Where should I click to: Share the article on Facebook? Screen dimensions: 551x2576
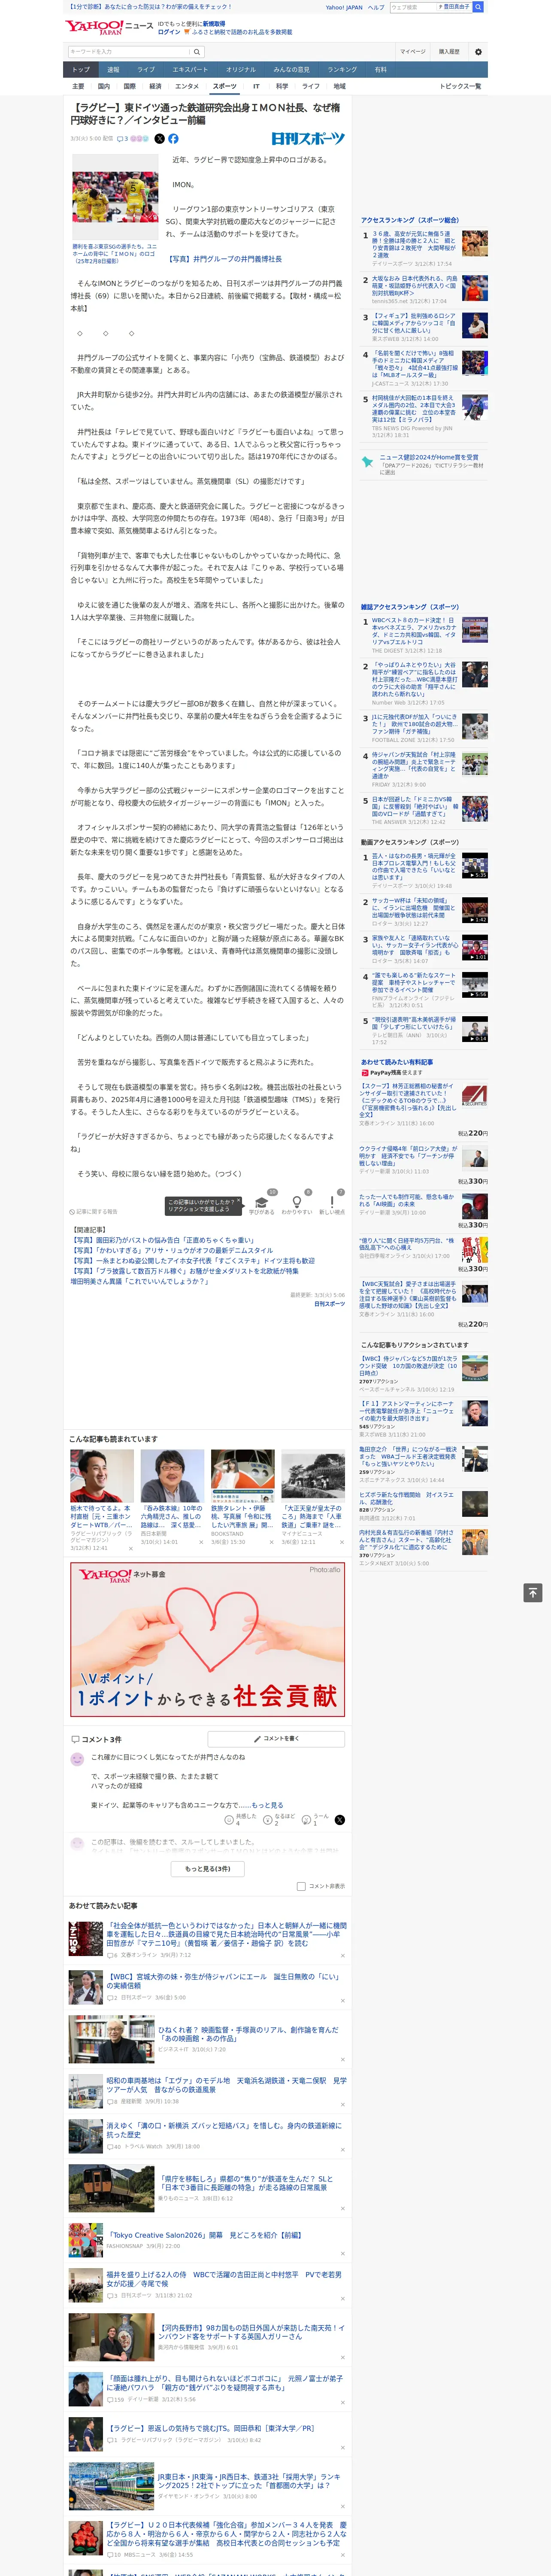point(173,139)
